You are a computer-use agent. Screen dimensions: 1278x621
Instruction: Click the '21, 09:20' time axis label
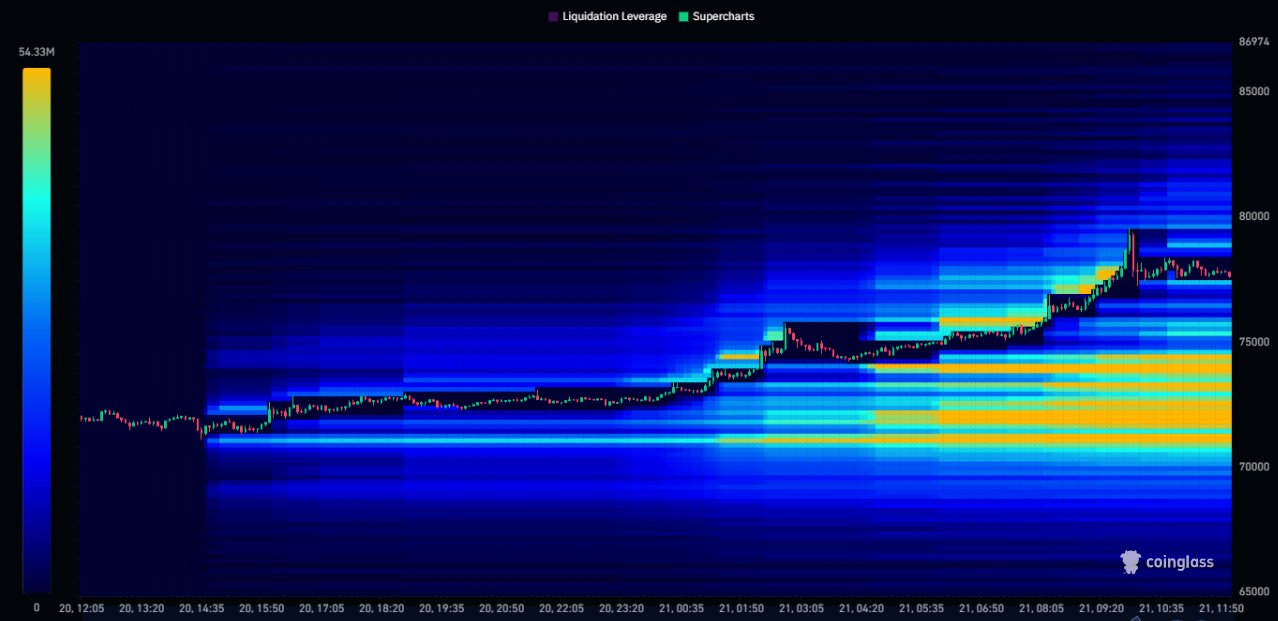1102,607
